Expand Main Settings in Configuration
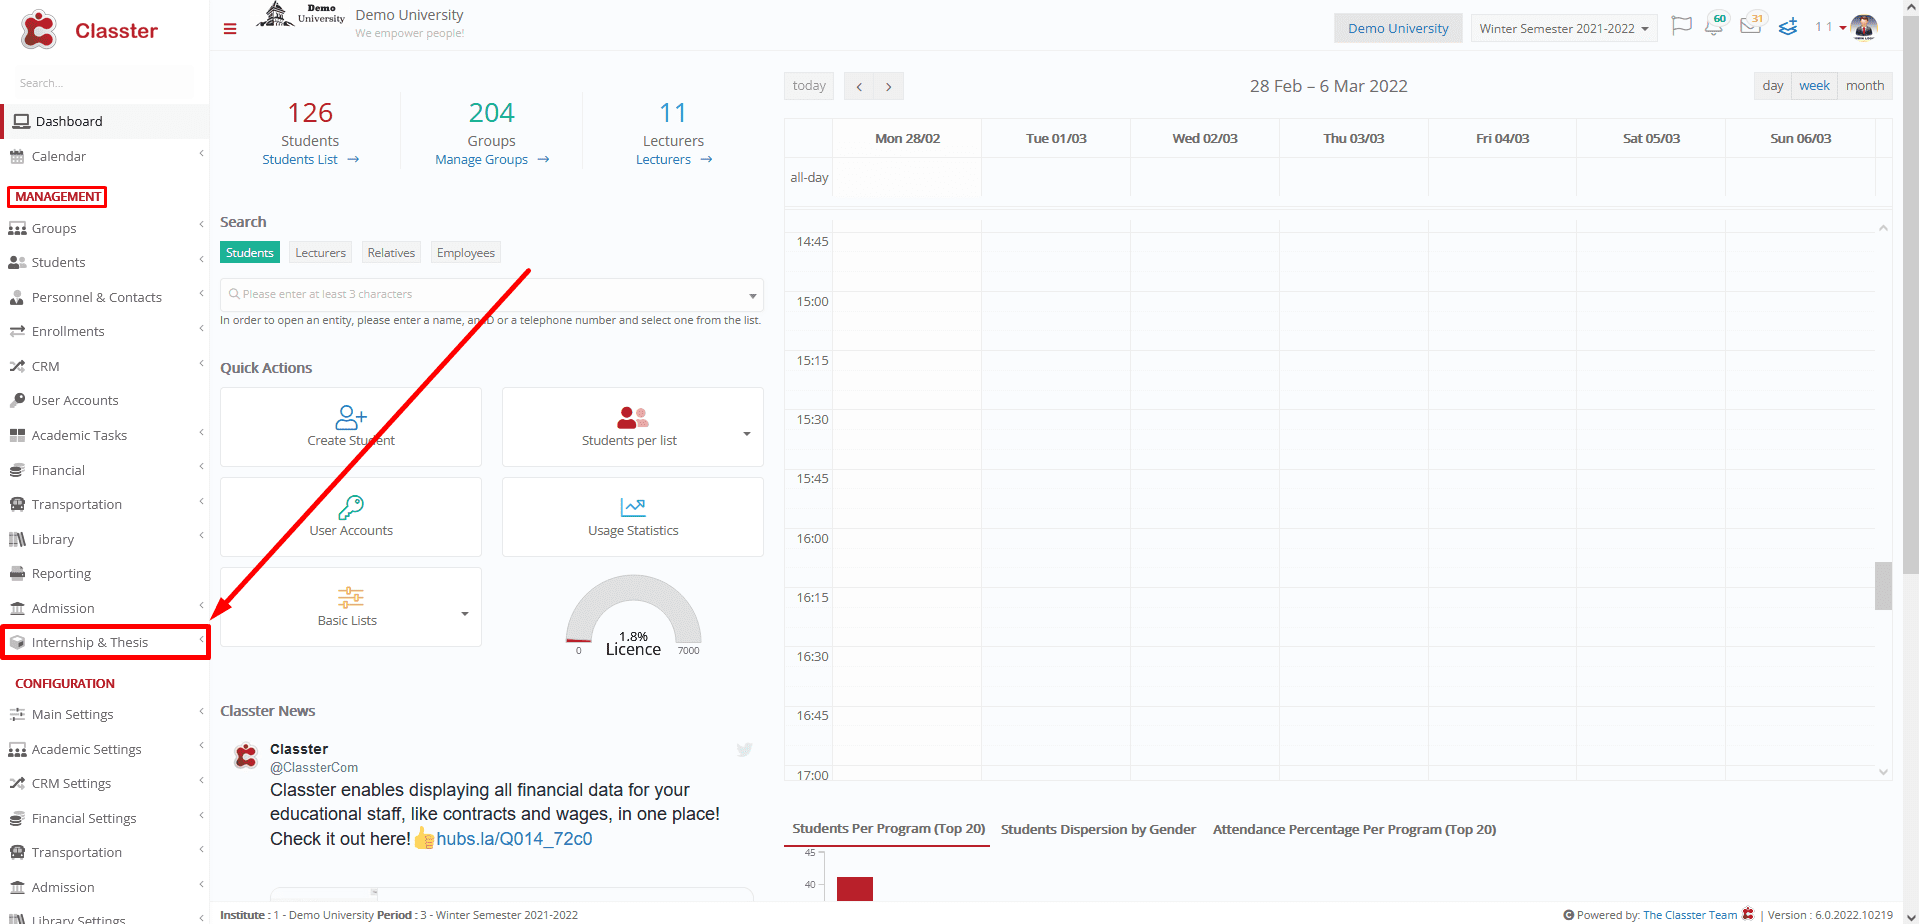The width and height of the screenshot is (1919, 924). coord(104,714)
